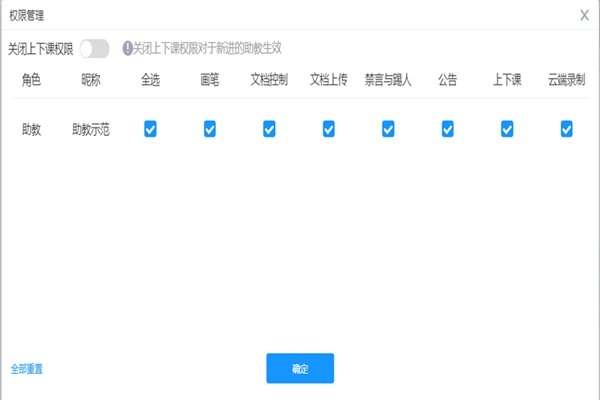
Task: Click the 全部重置 link
Action: 27,369
